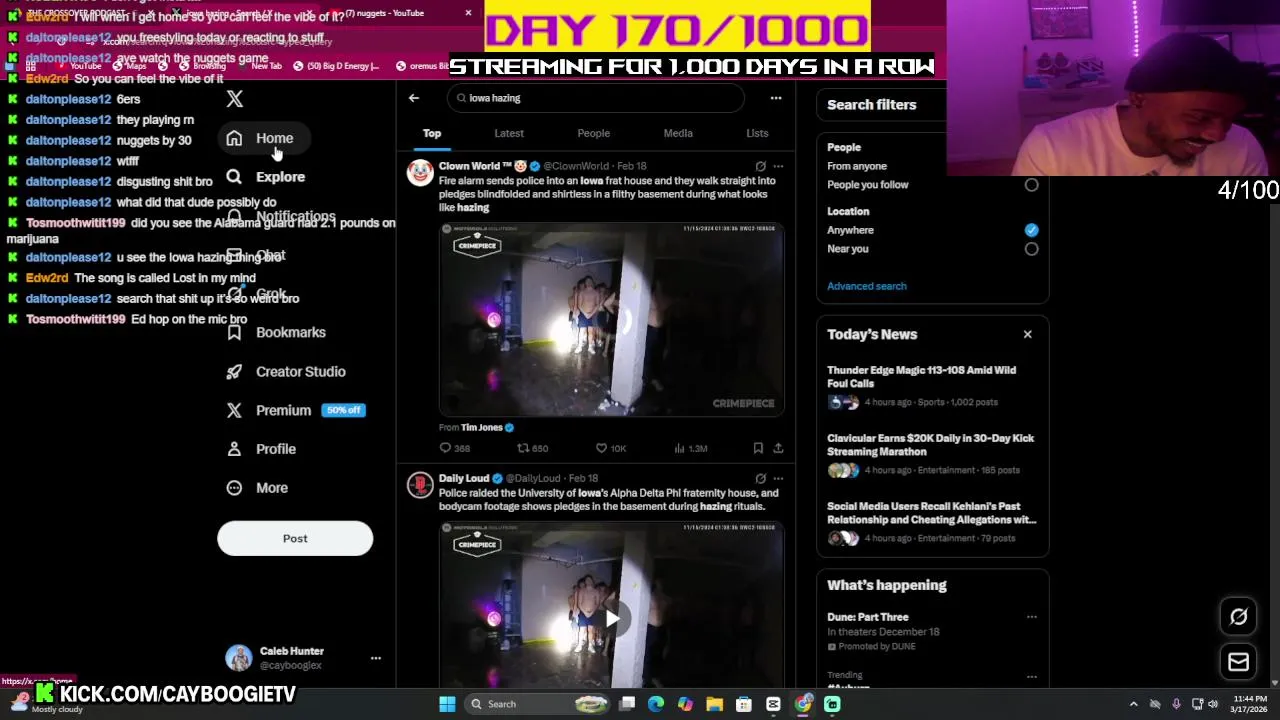Viewport: 1280px width, 720px height.
Task: Open File Explorer from taskbar
Action: click(714, 704)
